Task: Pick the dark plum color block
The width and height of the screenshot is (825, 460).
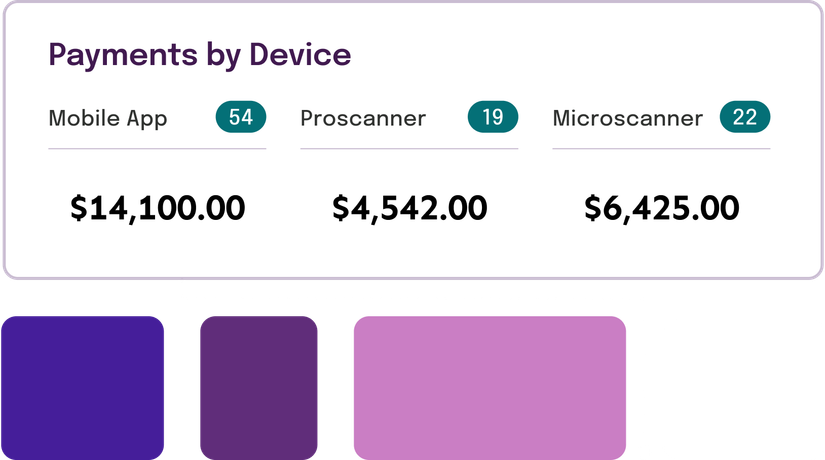Action: click(x=258, y=386)
